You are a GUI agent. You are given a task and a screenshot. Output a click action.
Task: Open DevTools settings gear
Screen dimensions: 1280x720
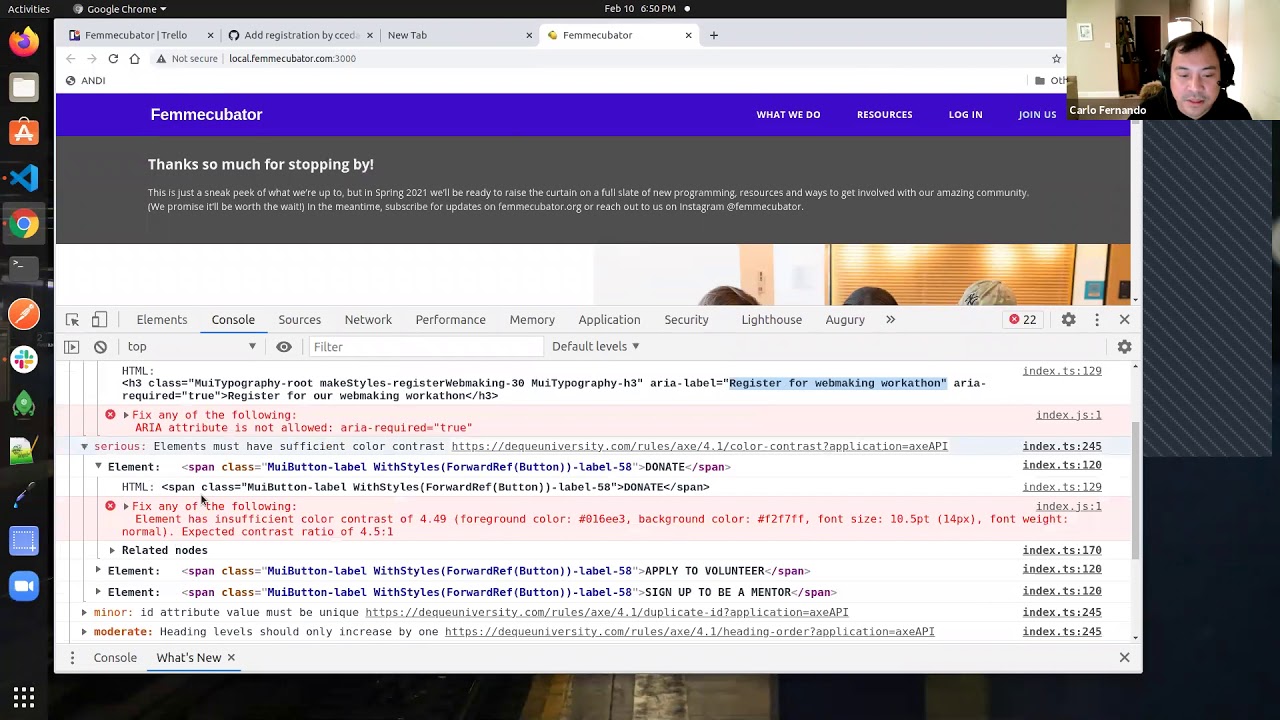(1069, 320)
